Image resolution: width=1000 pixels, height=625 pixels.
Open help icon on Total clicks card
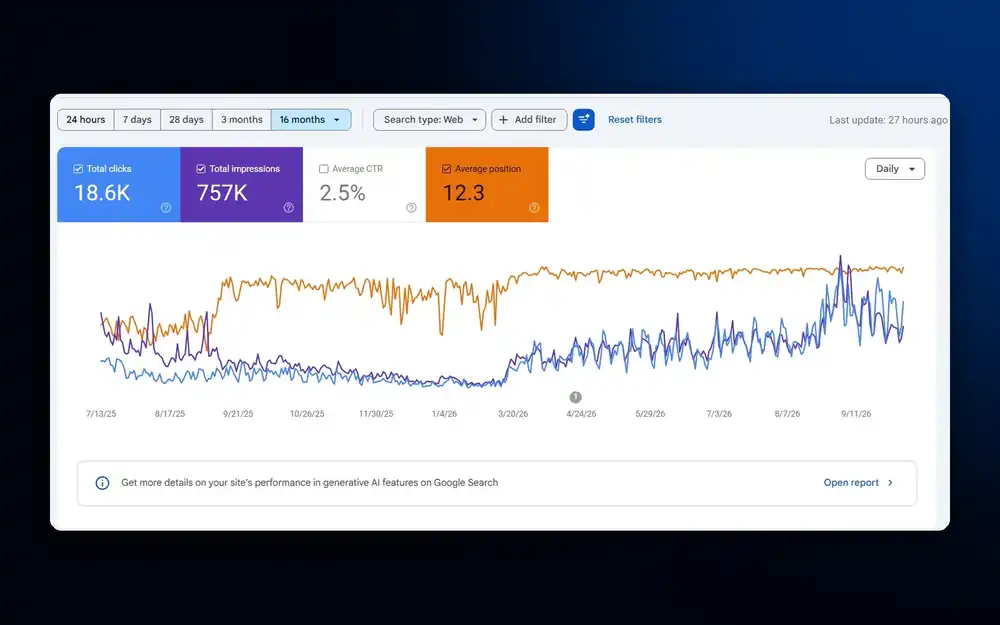pyautogui.click(x=166, y=207)
